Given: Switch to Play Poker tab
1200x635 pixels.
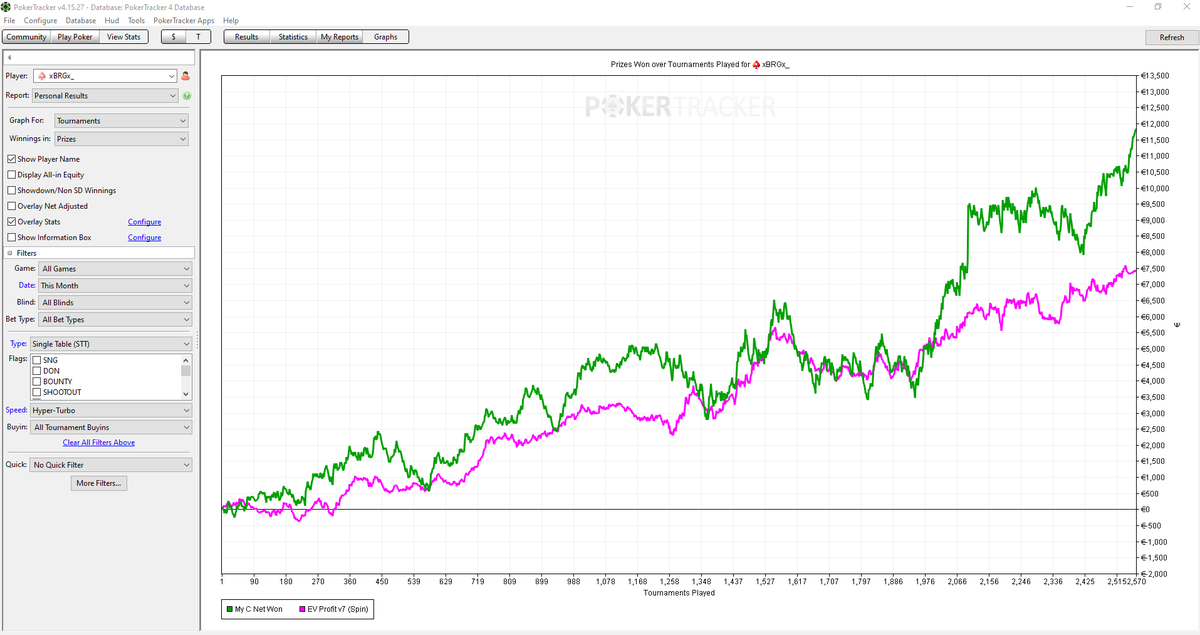Looking at the screenshot, I should coord(75,37).
